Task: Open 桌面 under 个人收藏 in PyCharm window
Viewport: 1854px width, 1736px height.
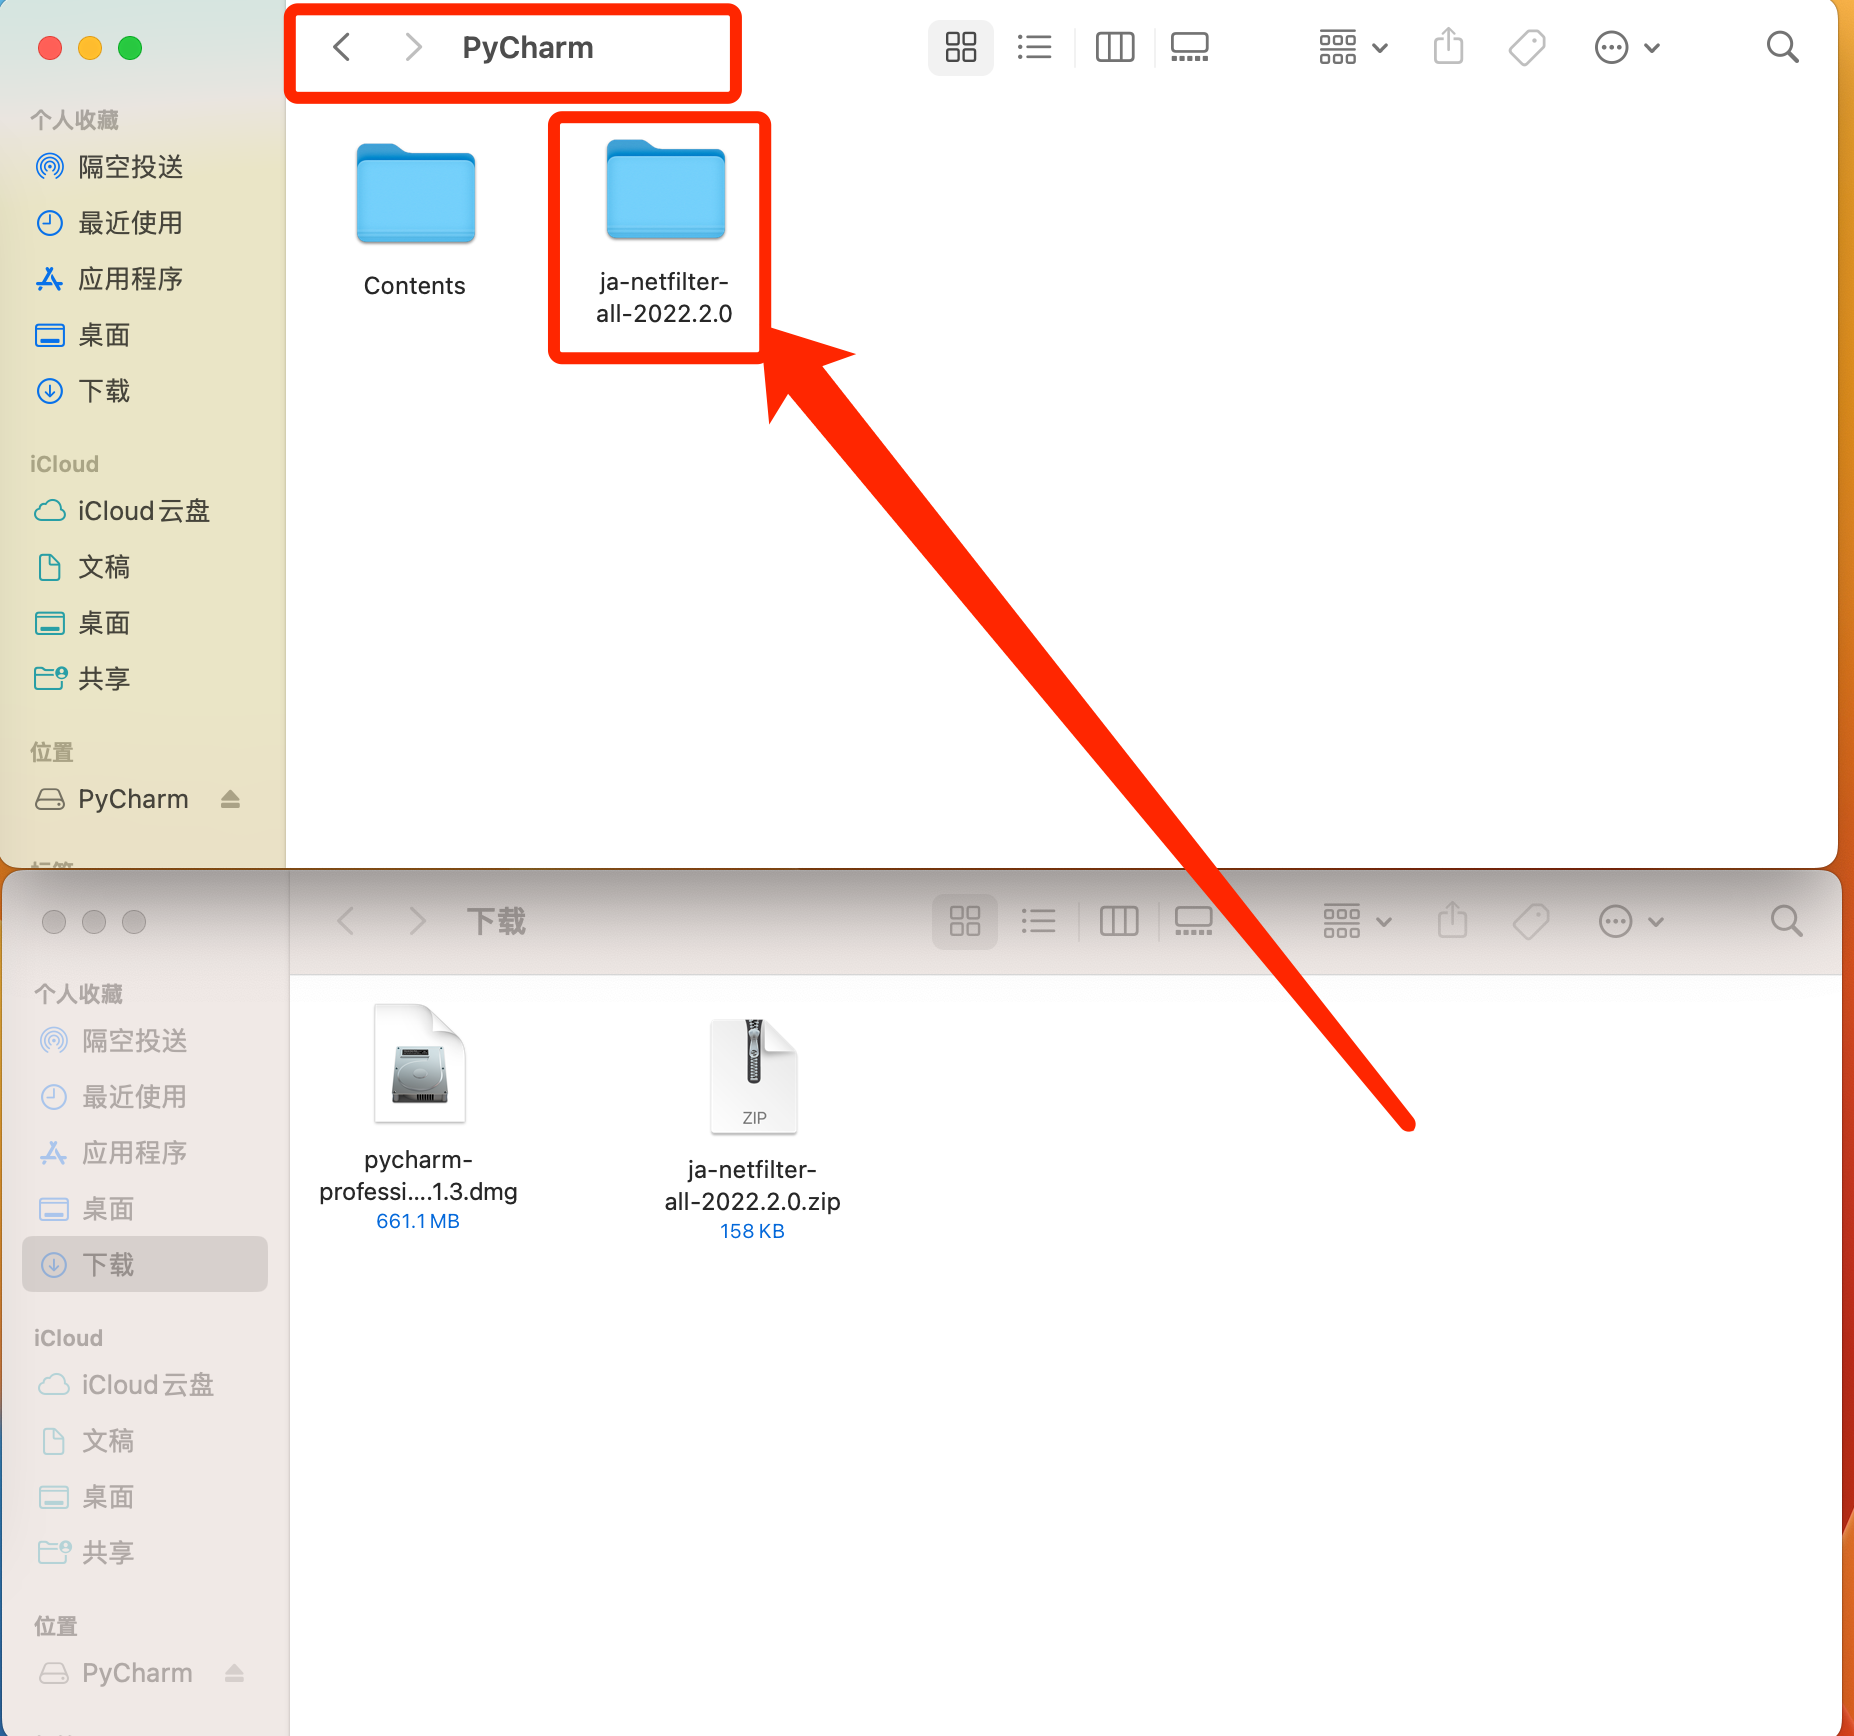Action: coord(84,335)
